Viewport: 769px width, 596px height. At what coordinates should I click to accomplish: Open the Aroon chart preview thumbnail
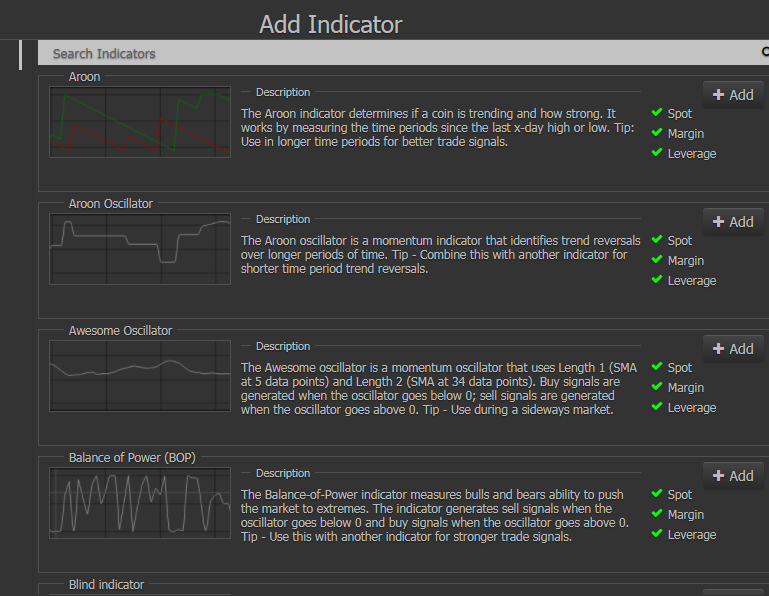(140, 122)
